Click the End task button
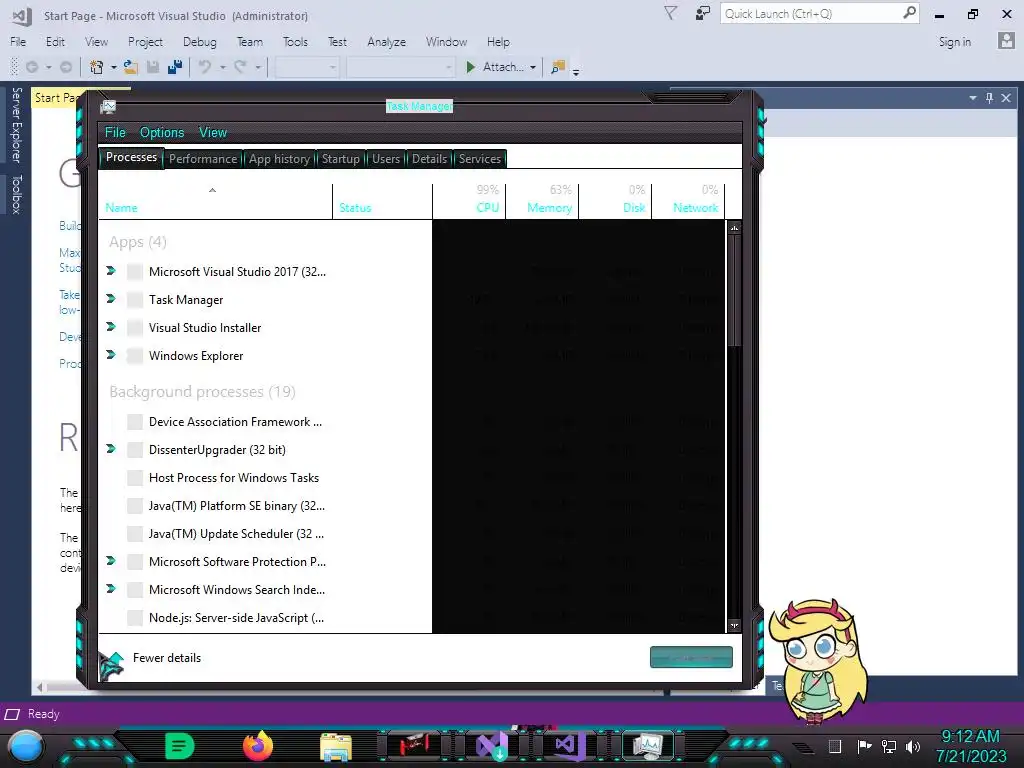Screen dimensions: 1024x768 (691, 657)
